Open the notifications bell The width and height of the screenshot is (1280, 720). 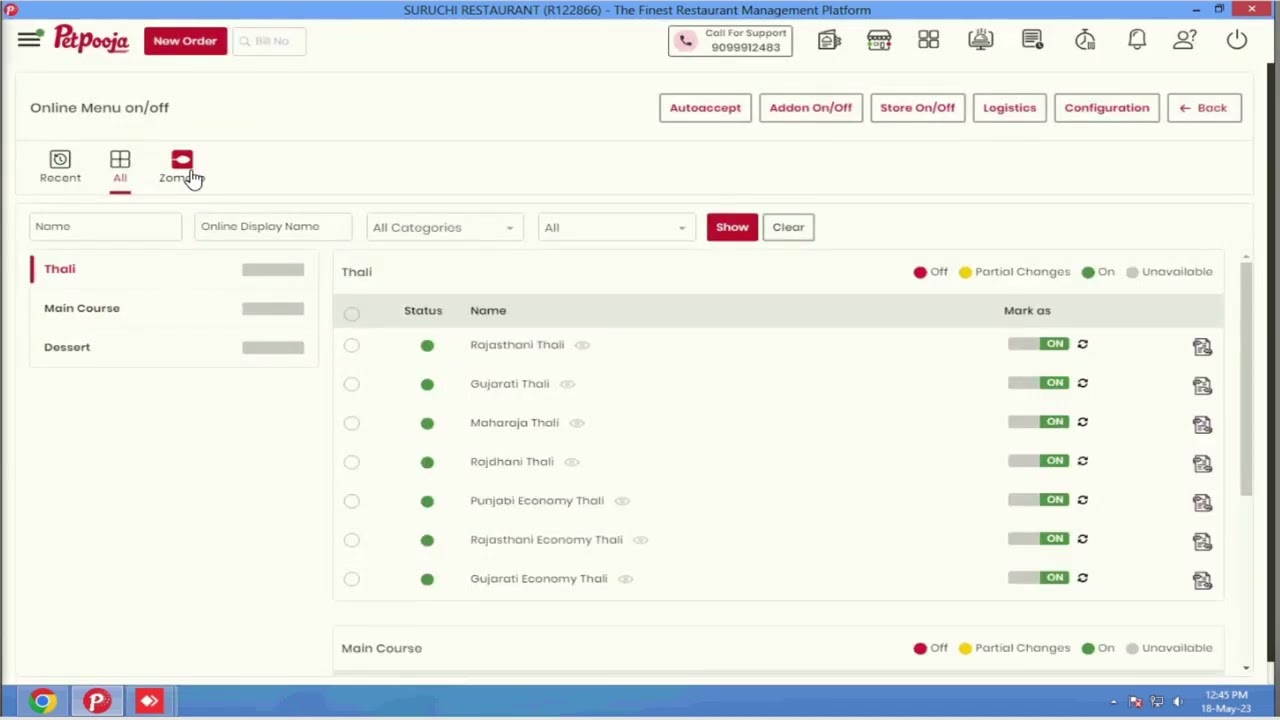pos(1137,40)
